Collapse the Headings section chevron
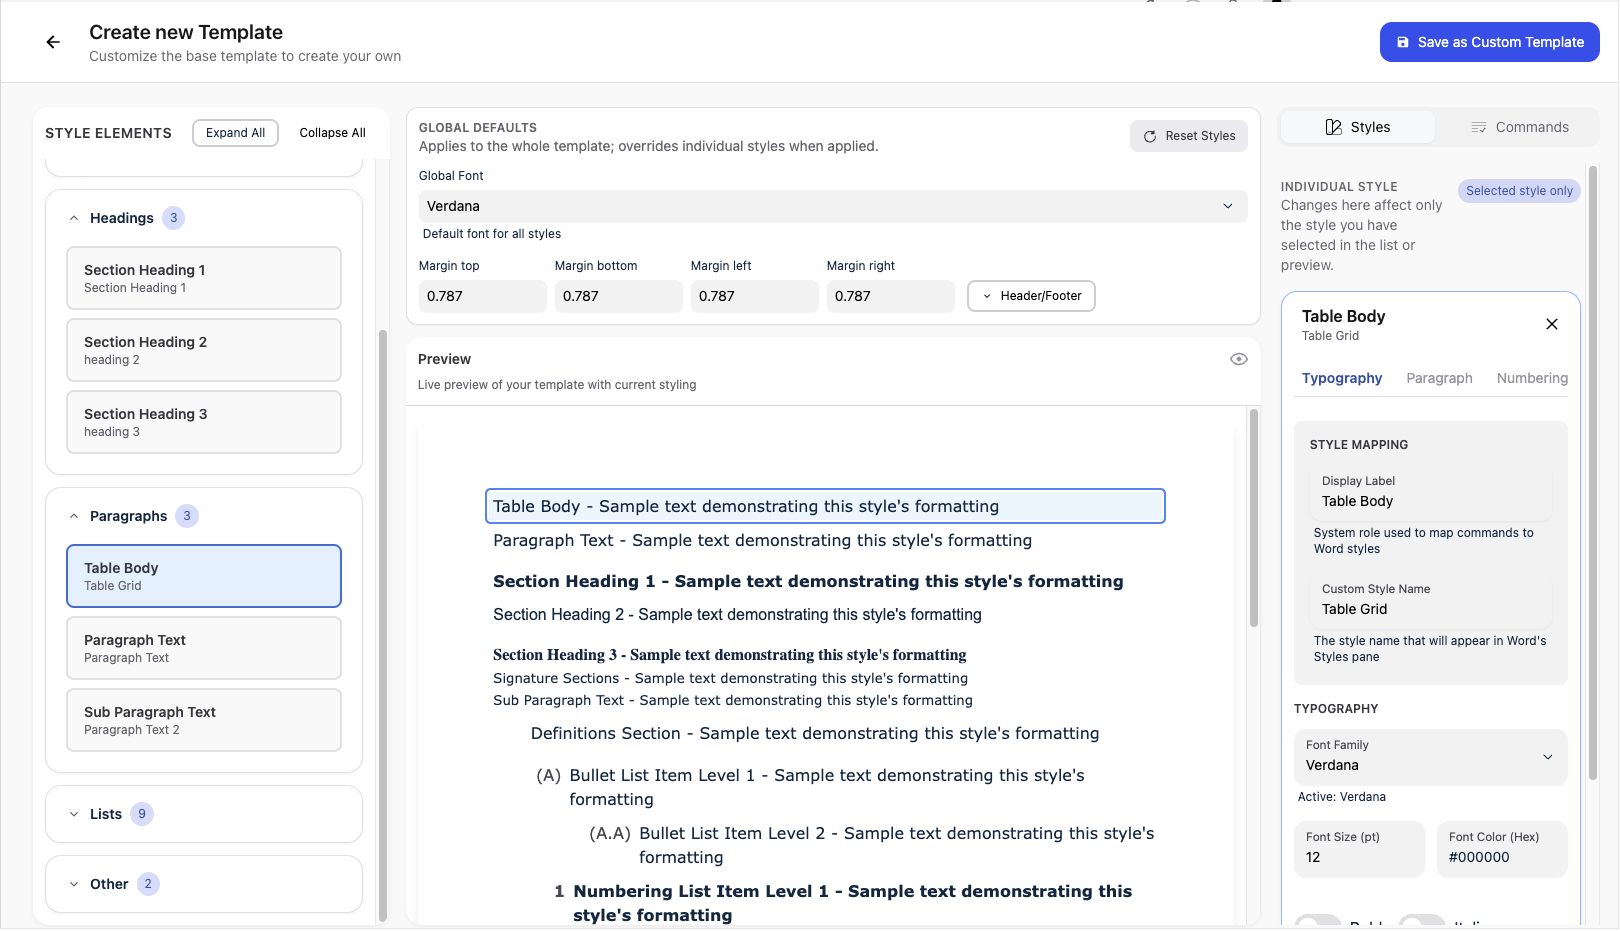 click(x=74, y=218)
